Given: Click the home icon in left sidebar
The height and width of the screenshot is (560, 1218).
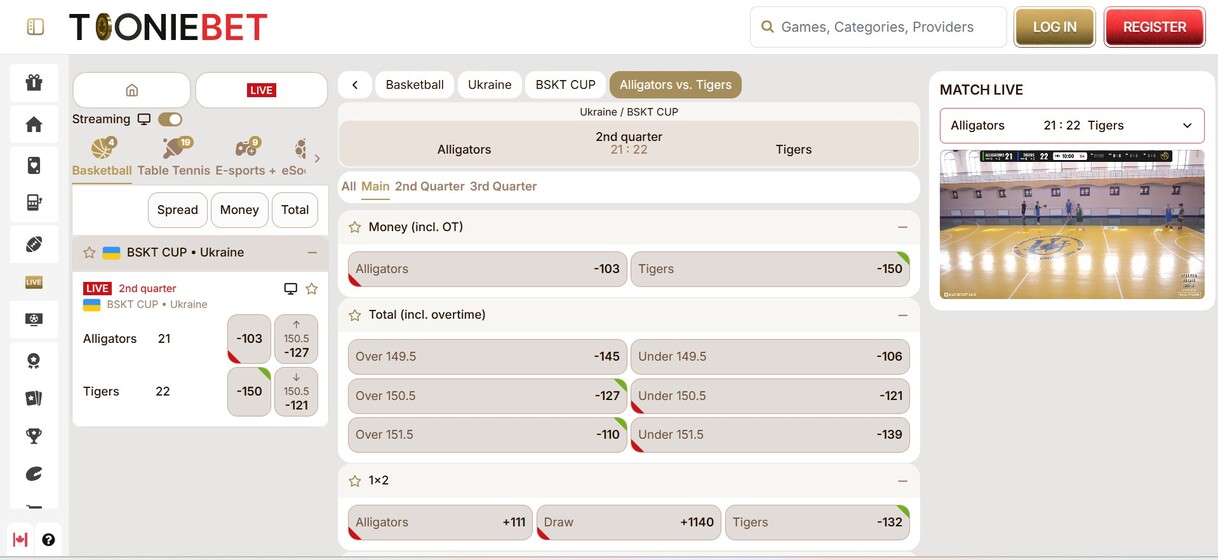Looking at the screenshot, I should coord(34,125).
